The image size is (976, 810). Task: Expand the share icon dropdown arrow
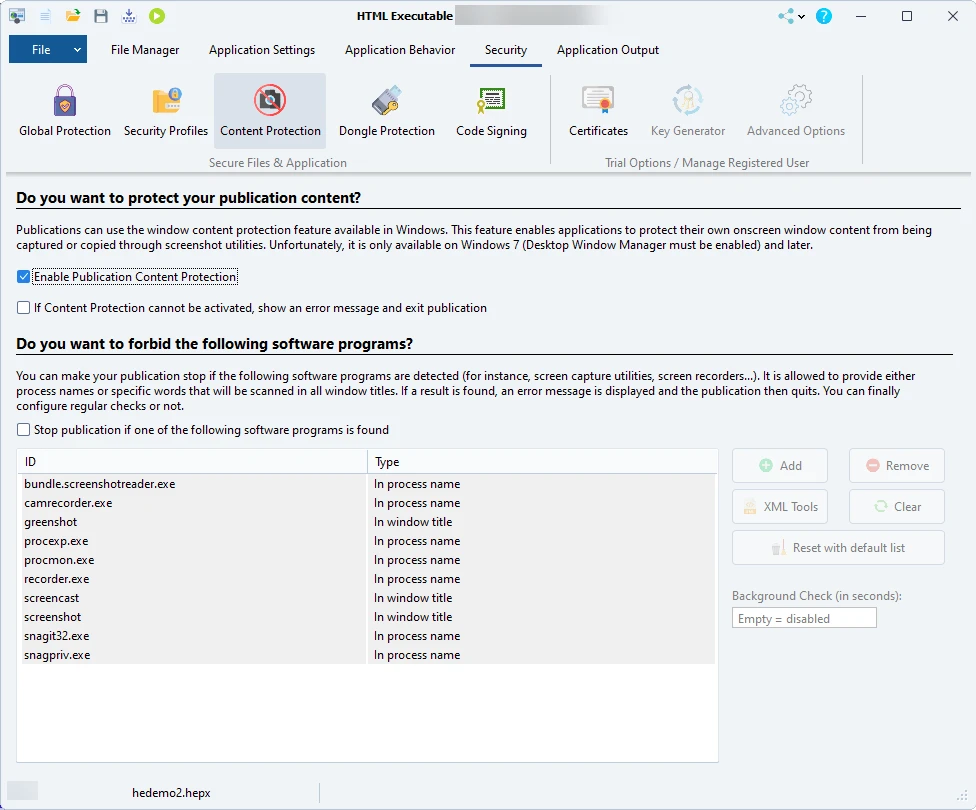[803, 17]
